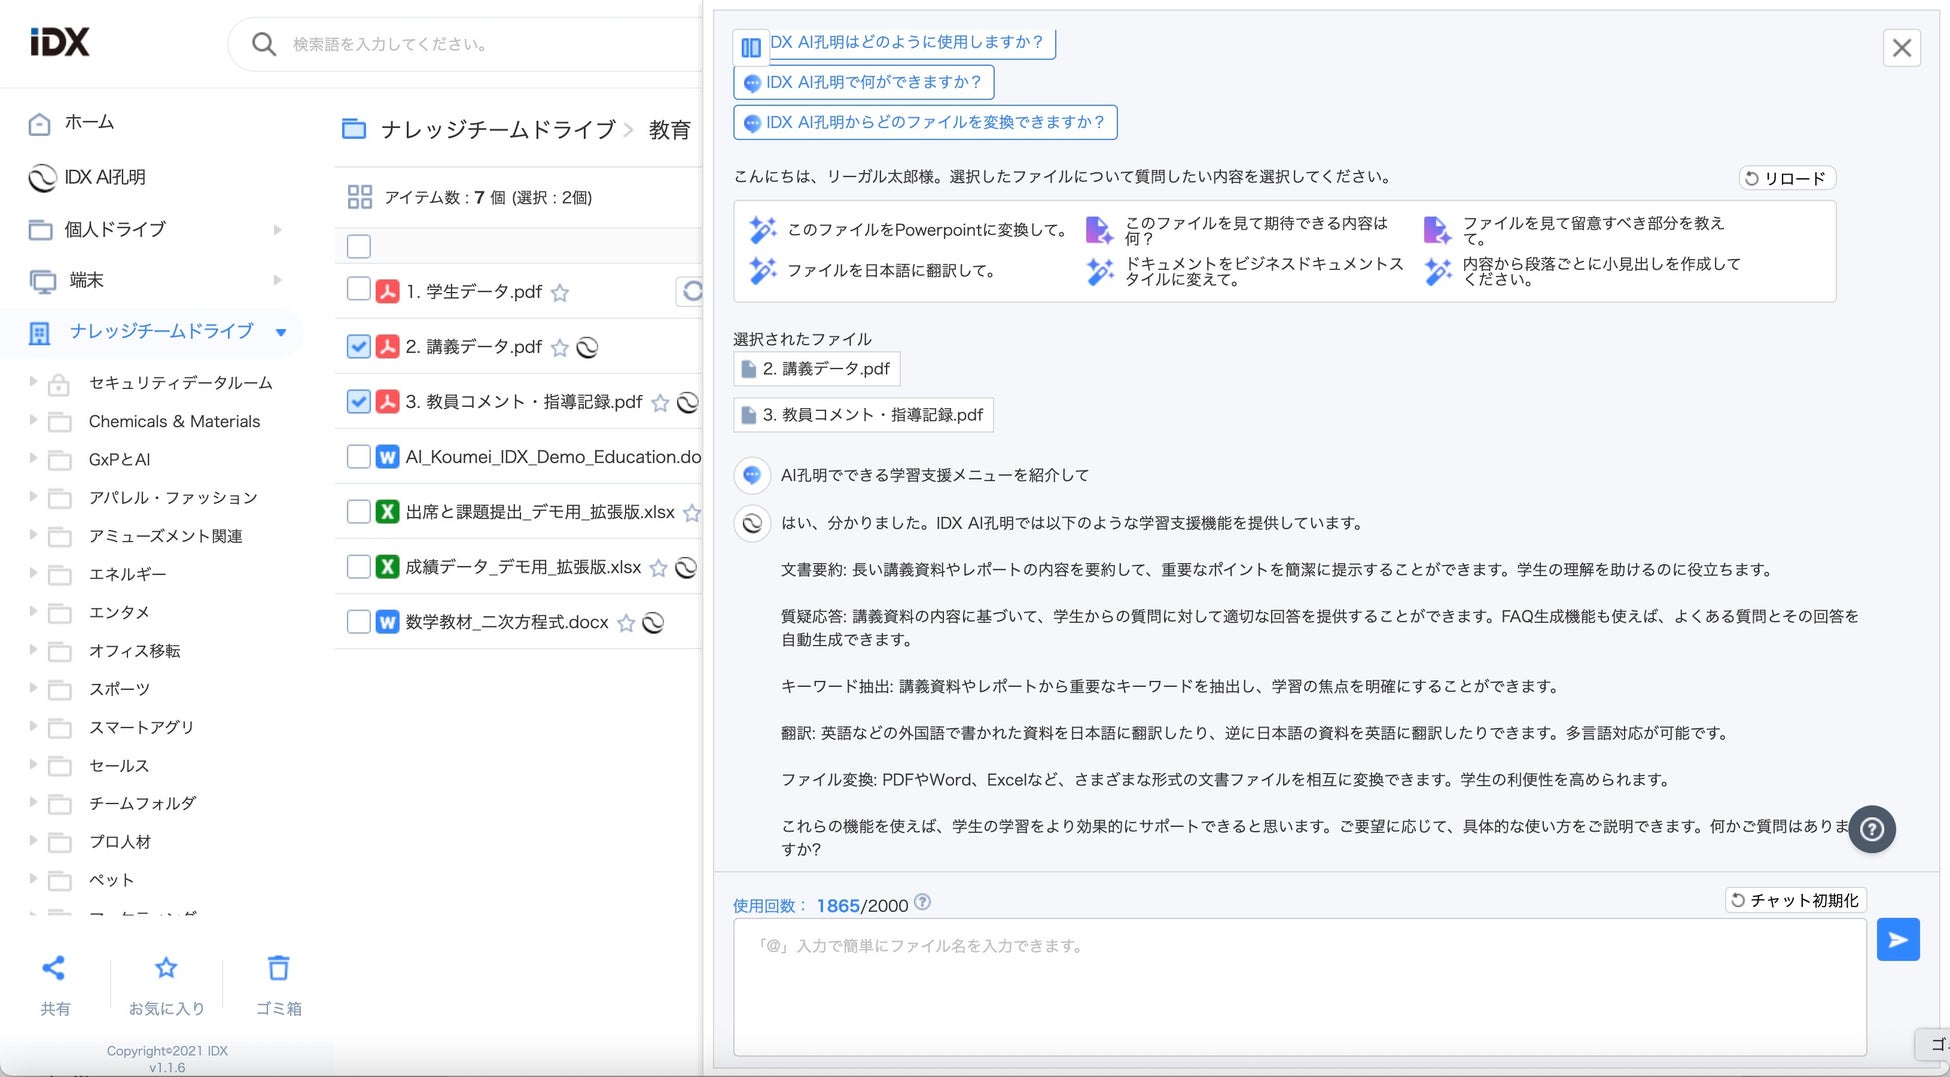The height and width of the screenshot is (1077, 1950).
Task: Open the オフィス移転 folder in tree
Action: (135, 651)
